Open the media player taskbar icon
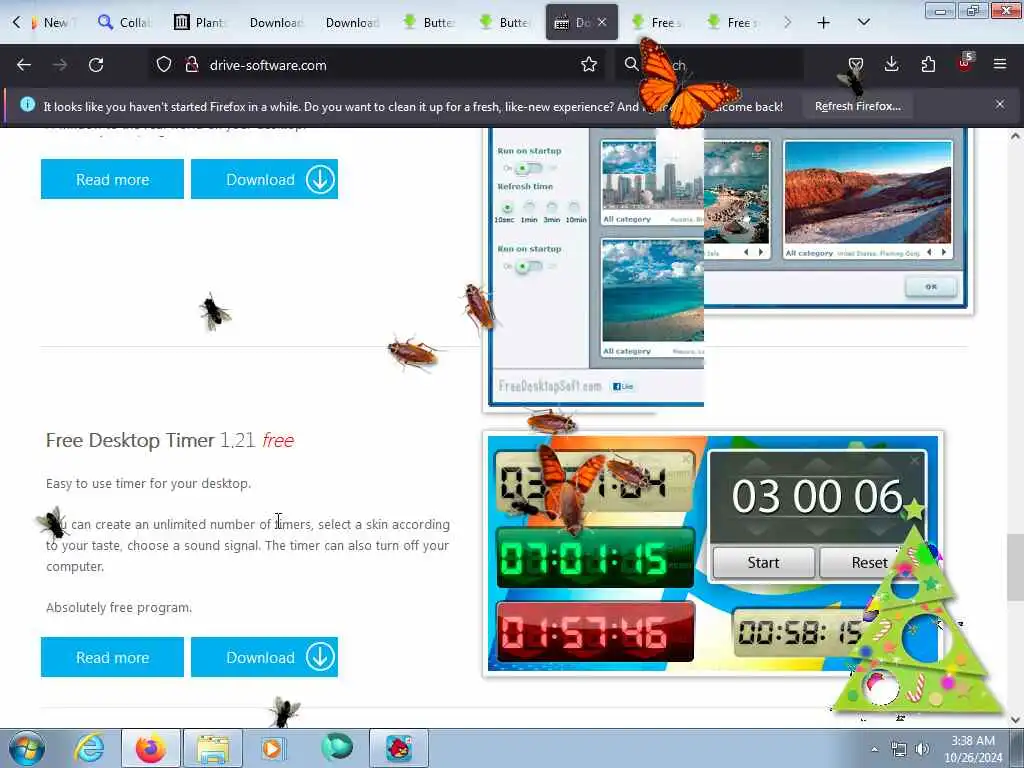The height and width of the screenshot is (768, 1024). point(272,748)
